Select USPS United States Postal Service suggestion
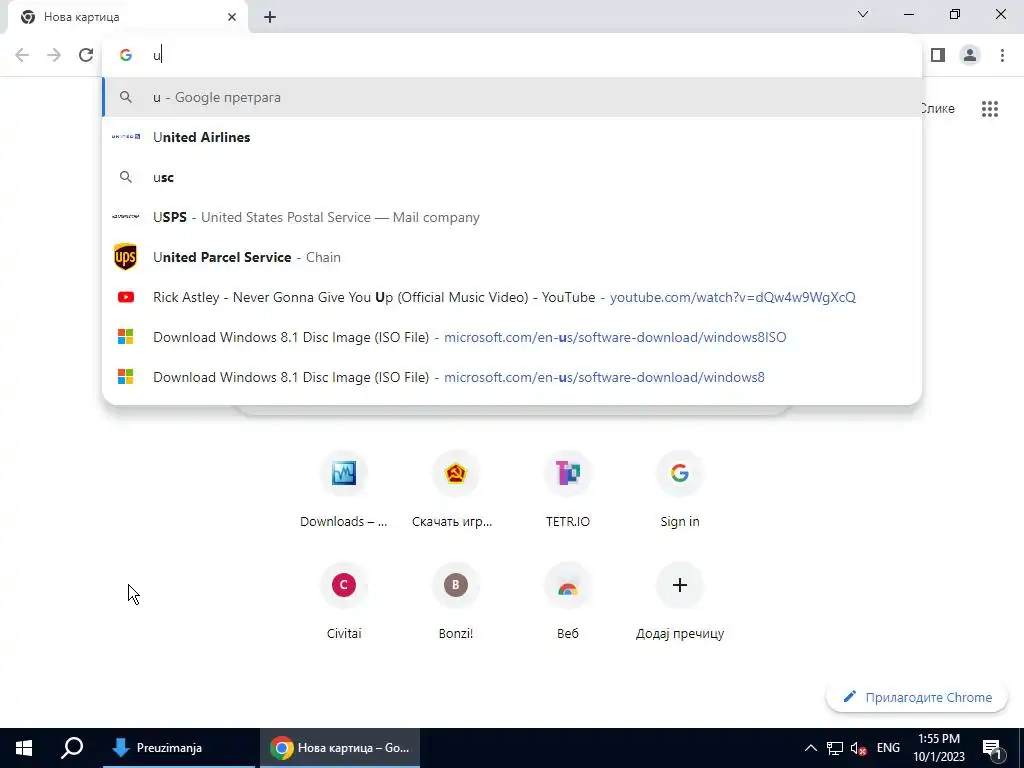The image size is (1024, 768). click(x=512, y=217)
